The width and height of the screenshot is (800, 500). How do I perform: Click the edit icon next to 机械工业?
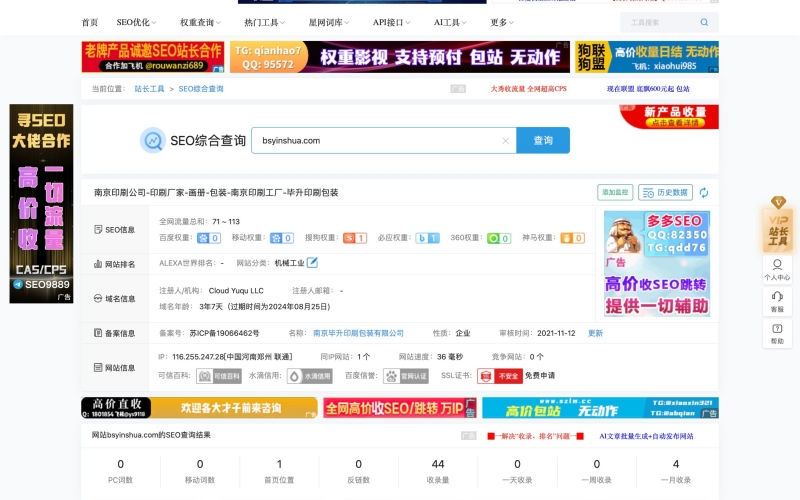[x=312, y=263]
